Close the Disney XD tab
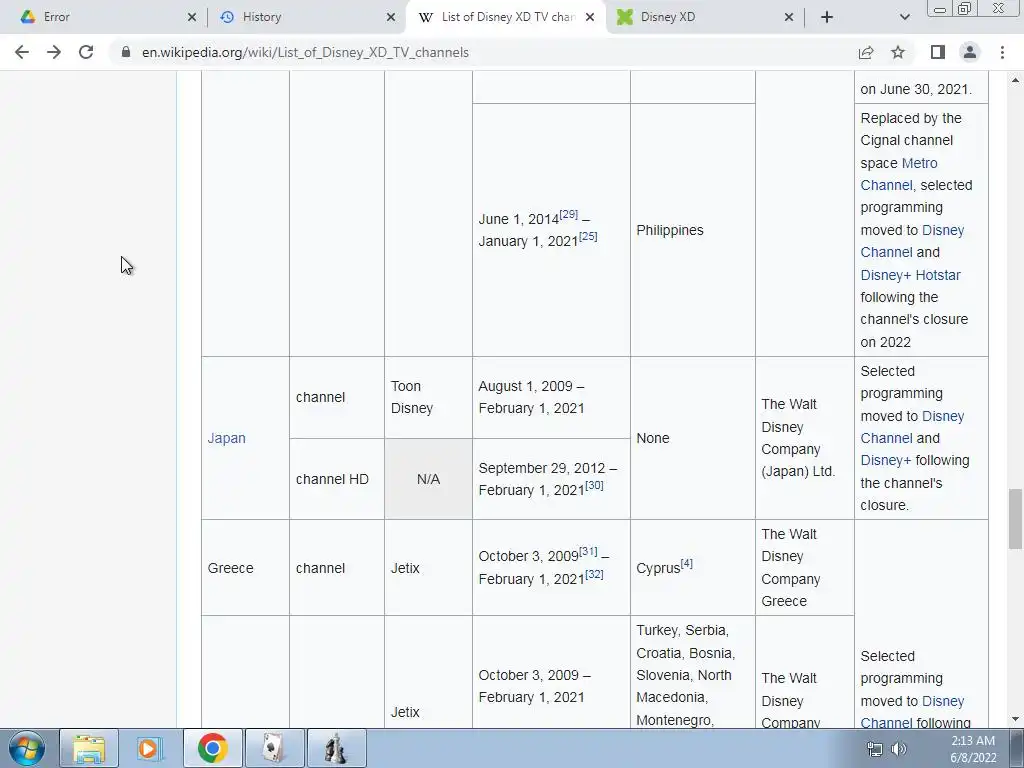The height and width of the screenshot is (768, 1024). [789, 17]
